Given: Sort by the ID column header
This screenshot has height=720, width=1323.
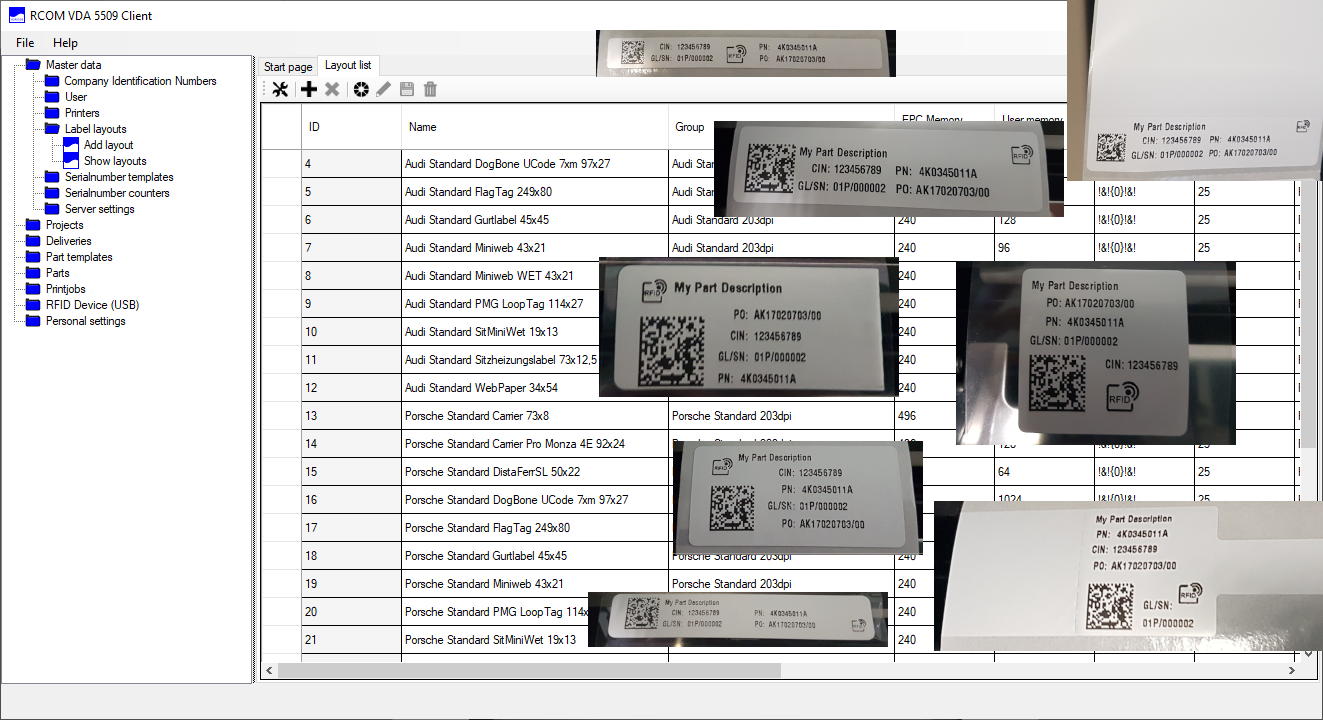Looking at the screenshot, I should point(352,127).
